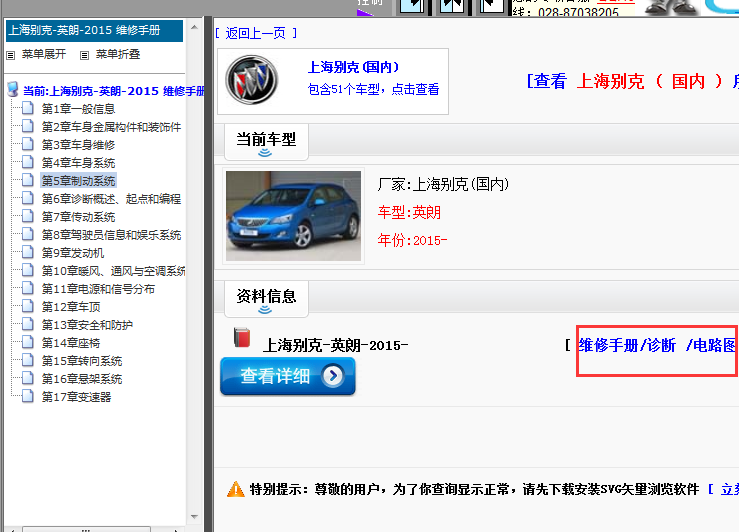Select the 当前车型 tab

[x=266, y=142]
